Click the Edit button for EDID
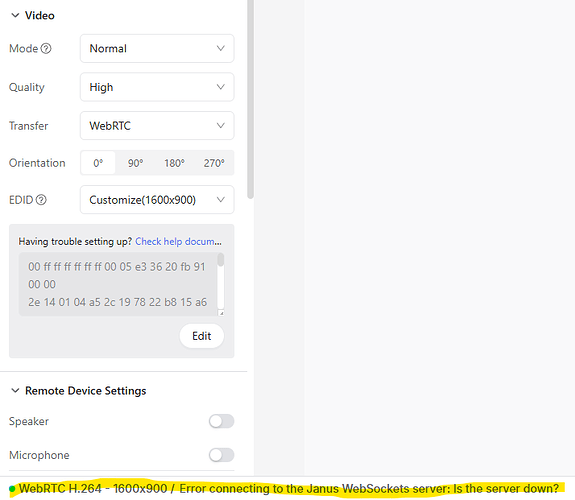This screenshot has width=575, height=500. point(202,336)
